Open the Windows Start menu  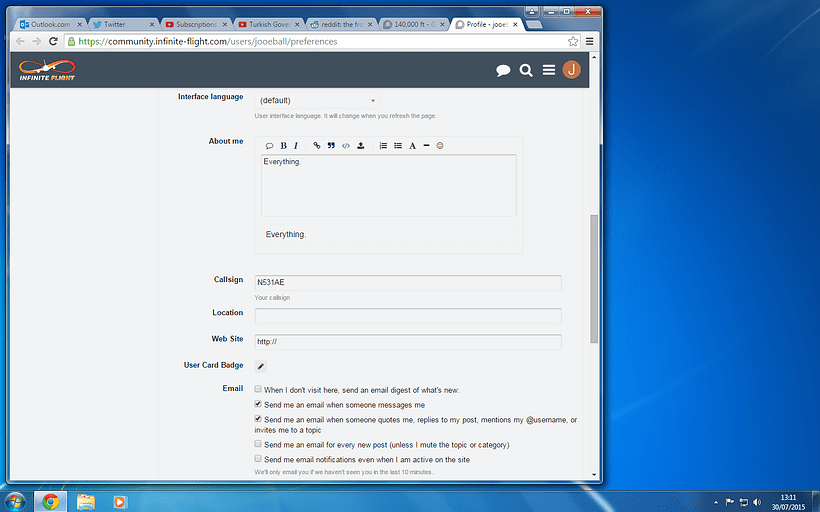click(15, 502)
